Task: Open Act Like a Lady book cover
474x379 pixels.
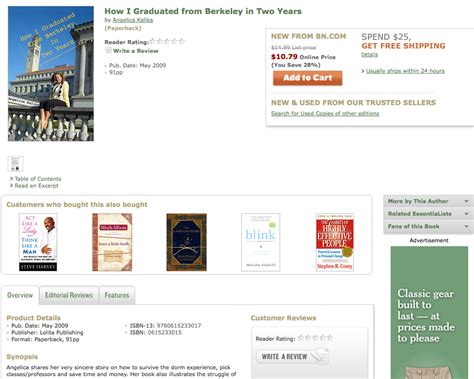Action: point(38,242)
